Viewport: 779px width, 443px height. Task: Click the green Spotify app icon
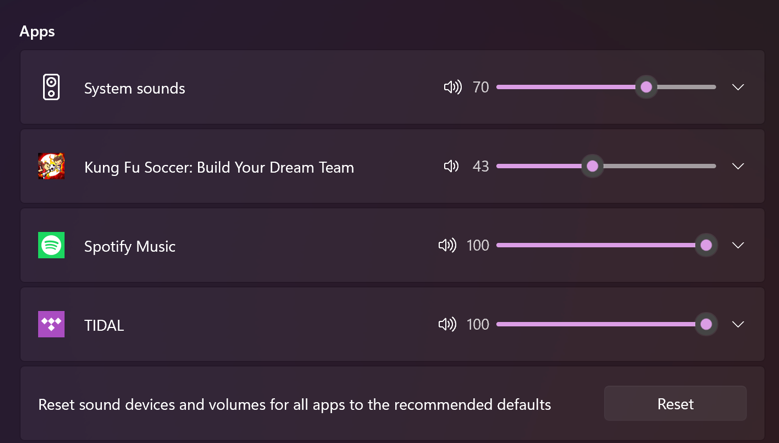51,245
